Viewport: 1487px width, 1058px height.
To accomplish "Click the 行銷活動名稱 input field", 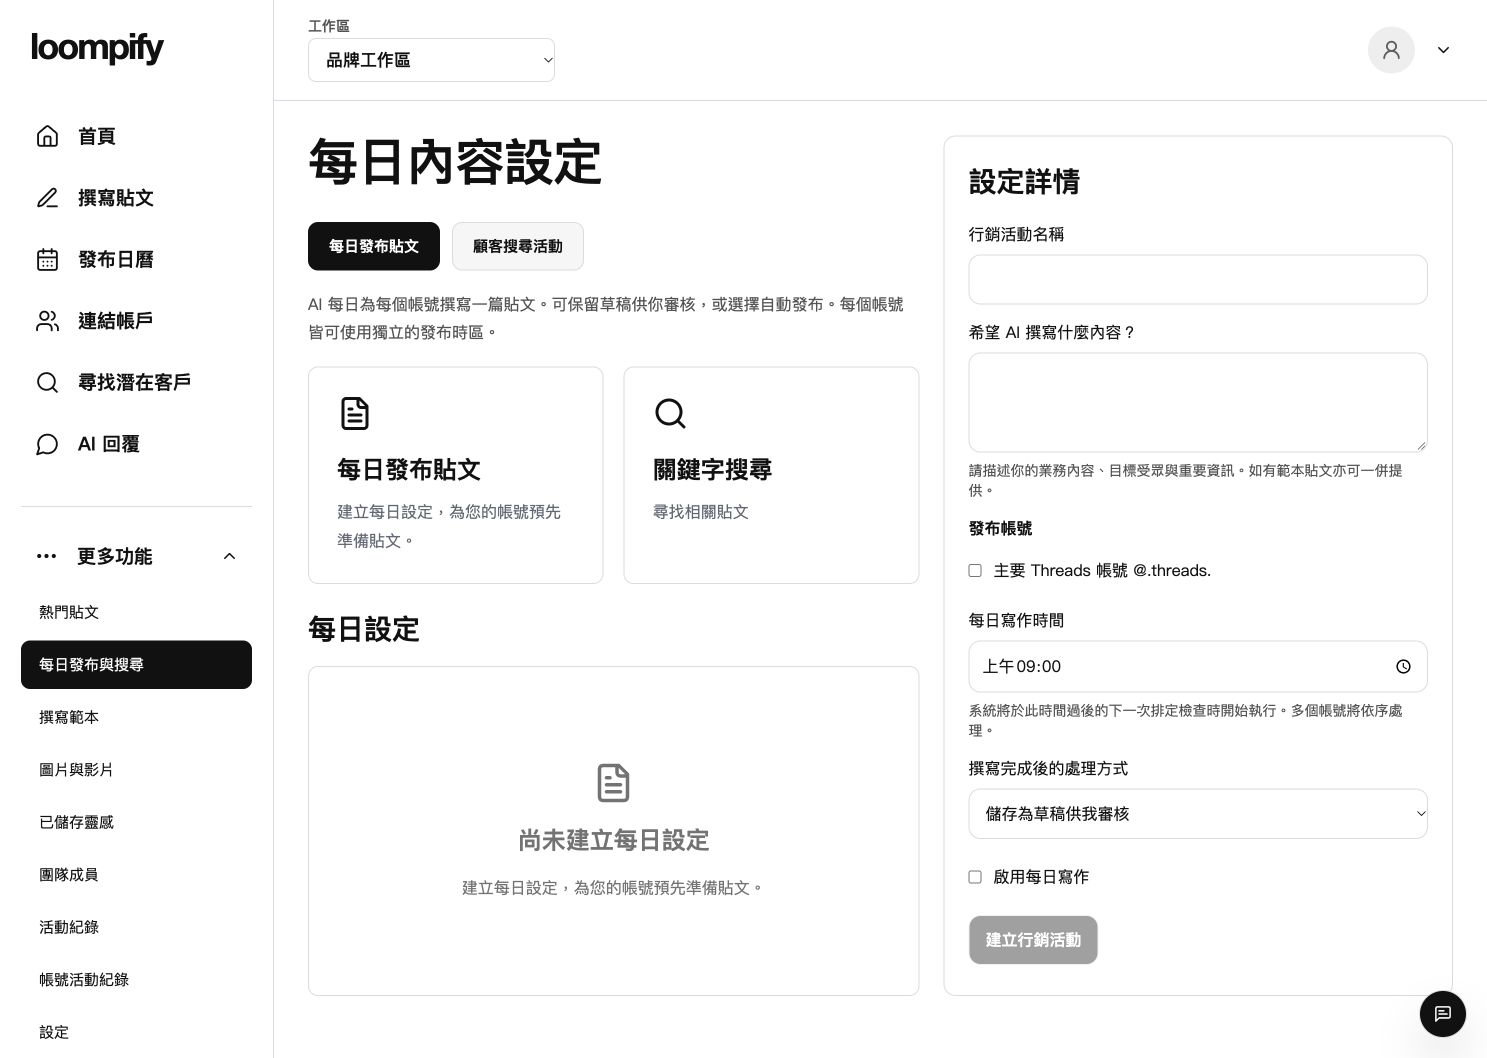I will (x=1198, y=279).
